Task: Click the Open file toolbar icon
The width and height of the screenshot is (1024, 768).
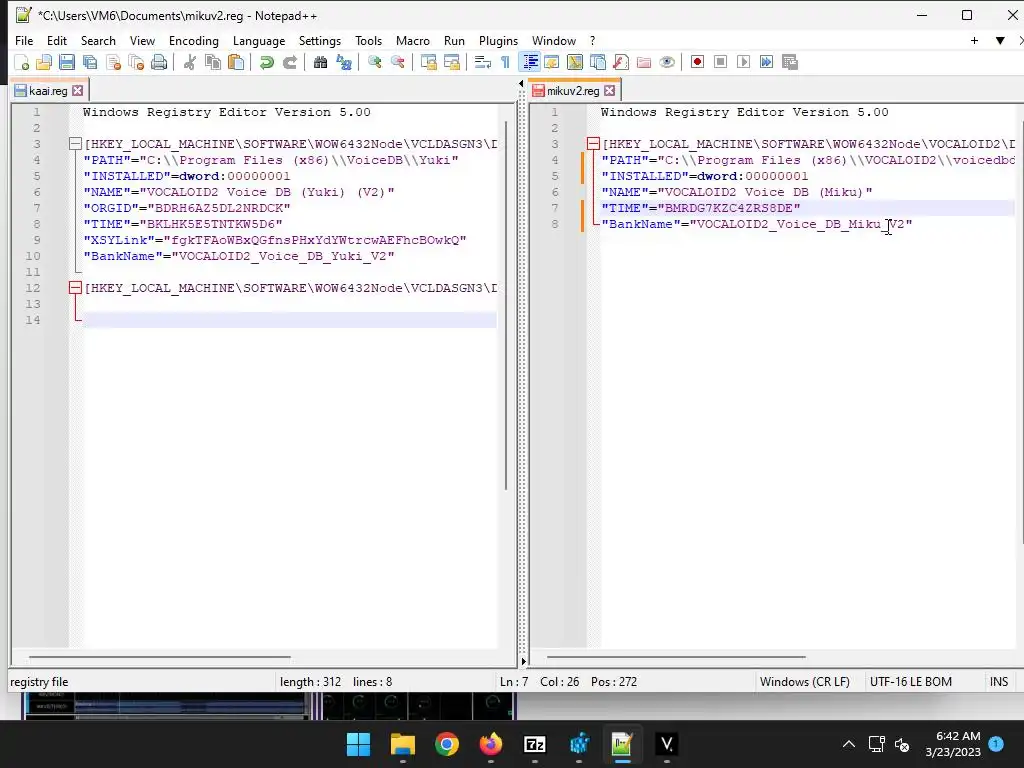Action: (44, 62)
